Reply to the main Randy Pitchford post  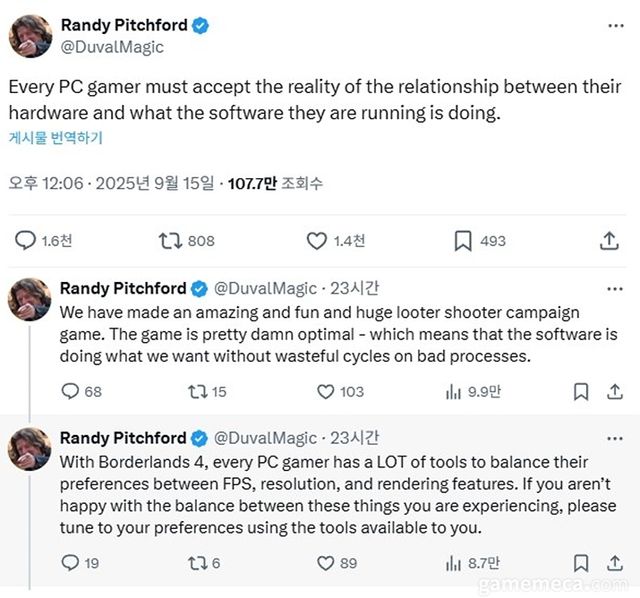26,241
